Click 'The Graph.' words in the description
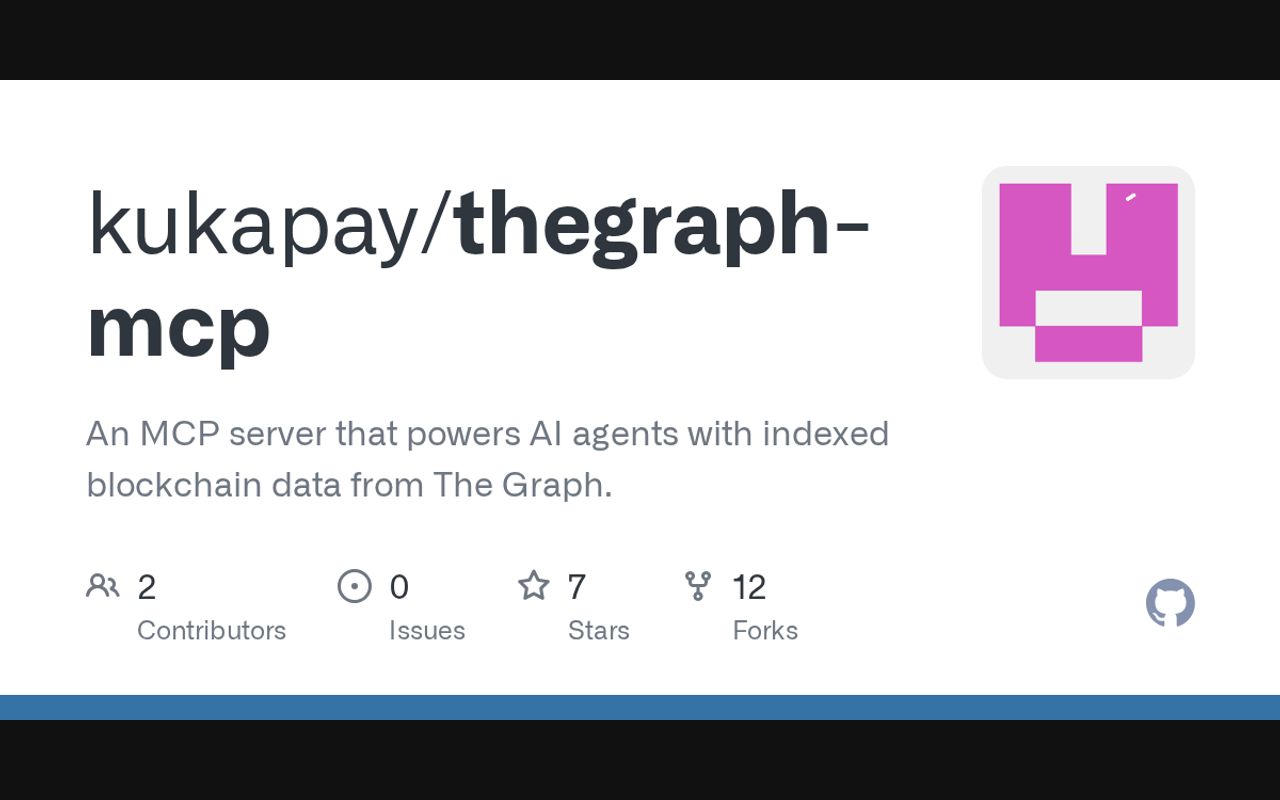 pyautogui.click(x=522, y=485)
